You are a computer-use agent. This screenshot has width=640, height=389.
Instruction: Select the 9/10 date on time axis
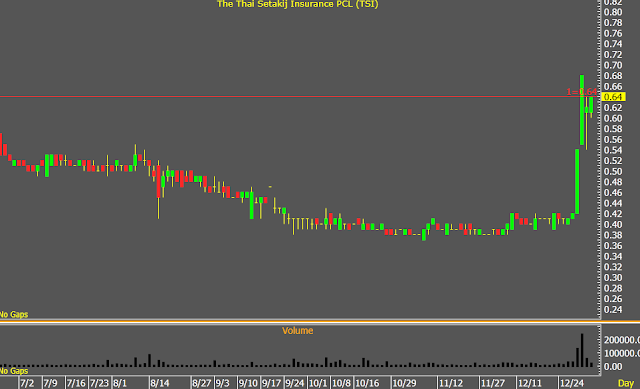(248, 384)
